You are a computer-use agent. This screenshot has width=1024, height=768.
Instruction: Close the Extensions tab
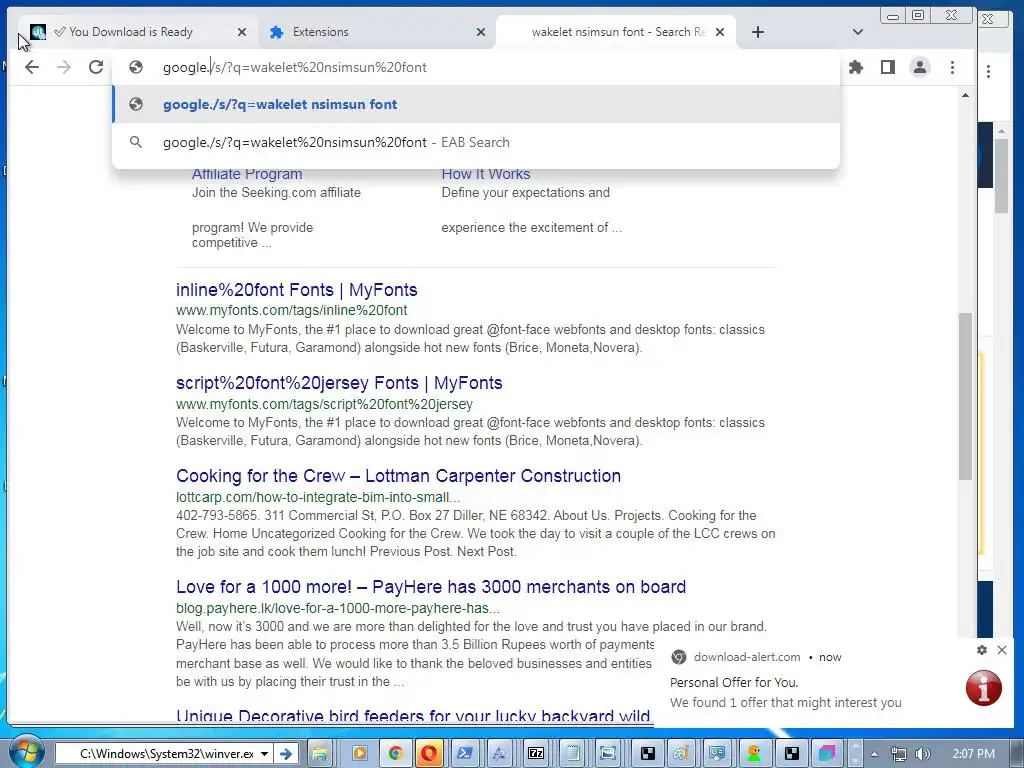click(481, 32)
